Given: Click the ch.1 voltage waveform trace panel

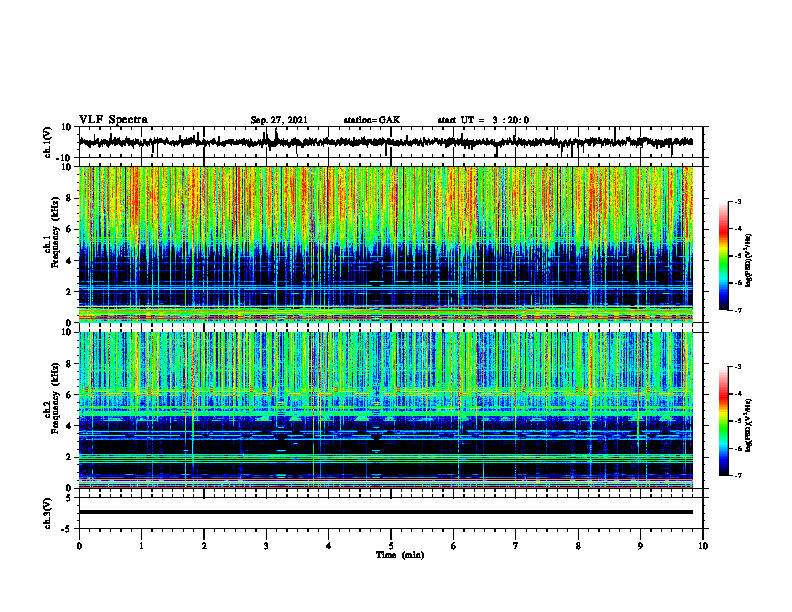Looking at the screenshot, I should (x=391, y=142).
